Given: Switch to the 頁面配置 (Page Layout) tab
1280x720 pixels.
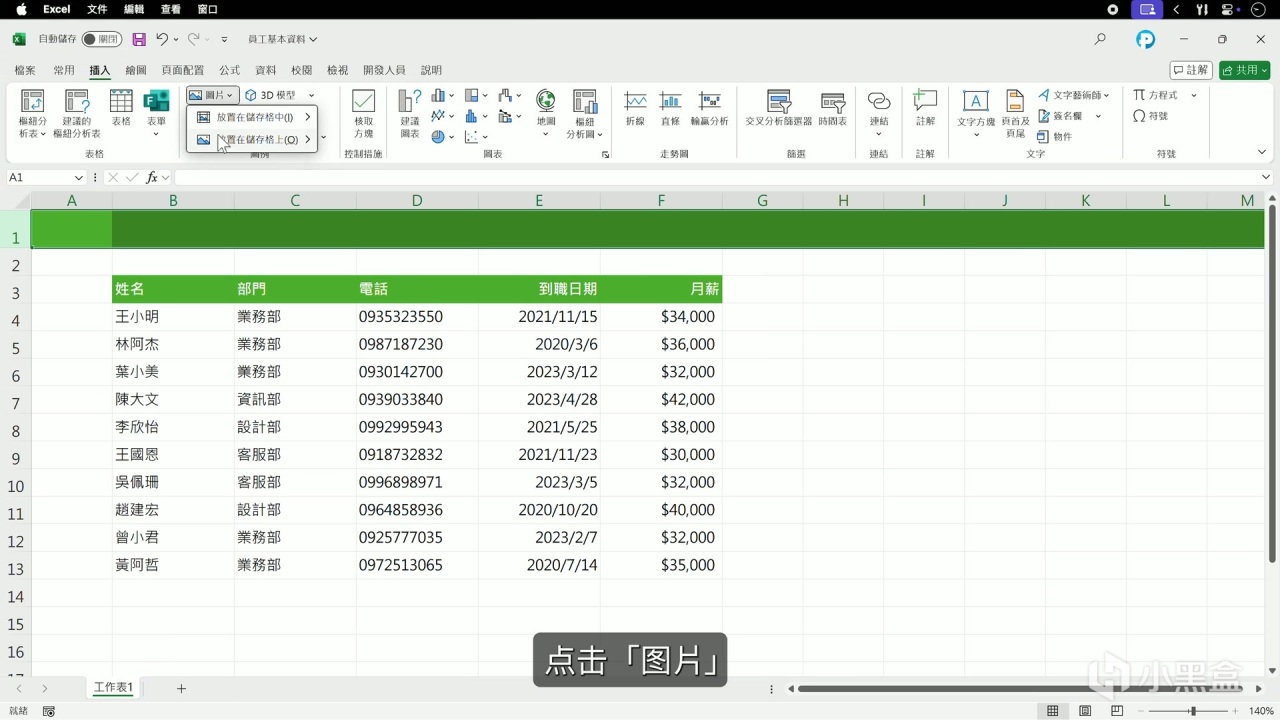Looking at the screenshot, I should point(182,70).
